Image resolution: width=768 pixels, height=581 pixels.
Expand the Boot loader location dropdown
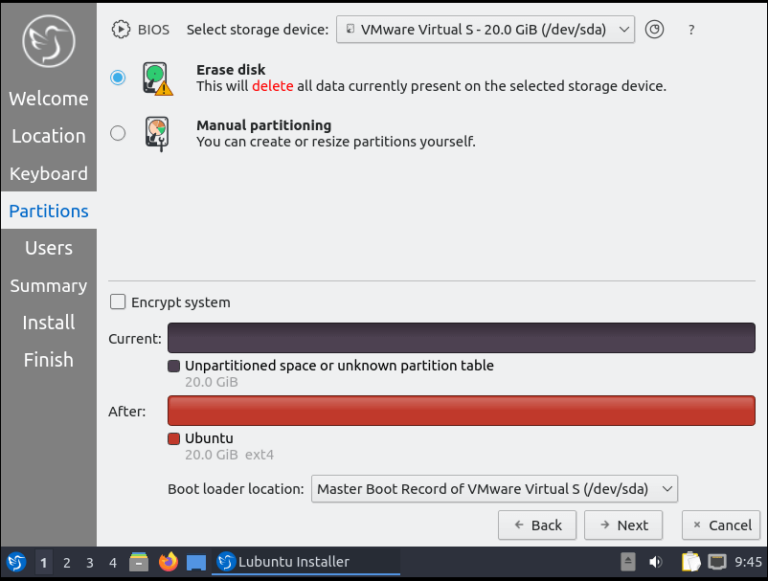[494, 489]
